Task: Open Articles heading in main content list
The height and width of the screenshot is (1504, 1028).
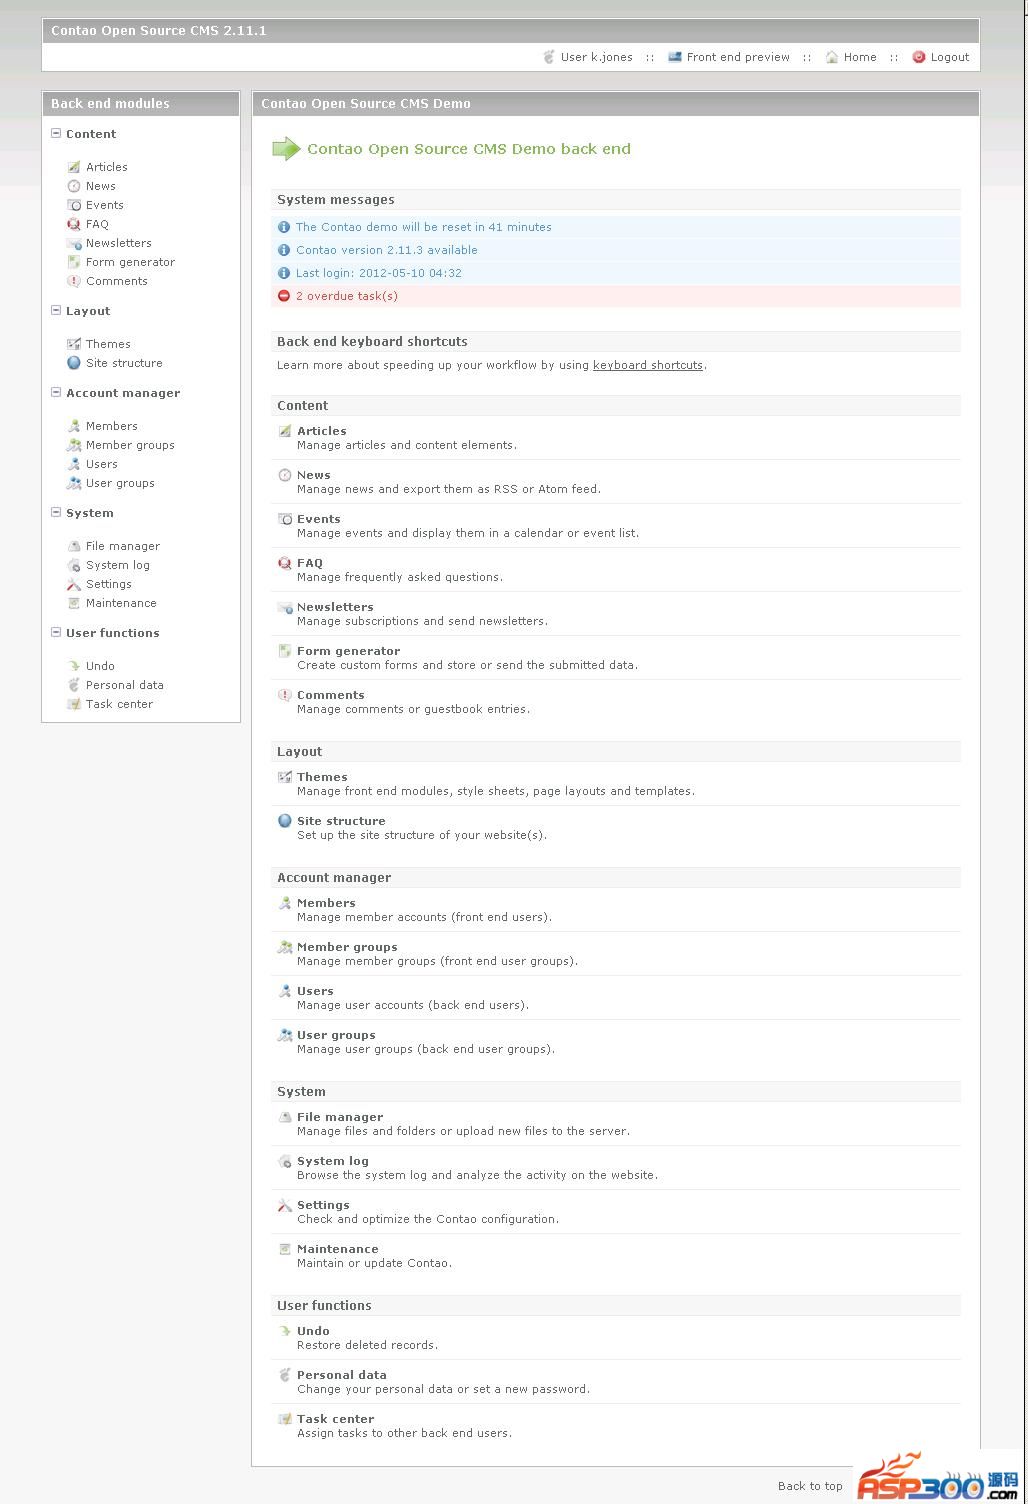Action: pos(322,431)
